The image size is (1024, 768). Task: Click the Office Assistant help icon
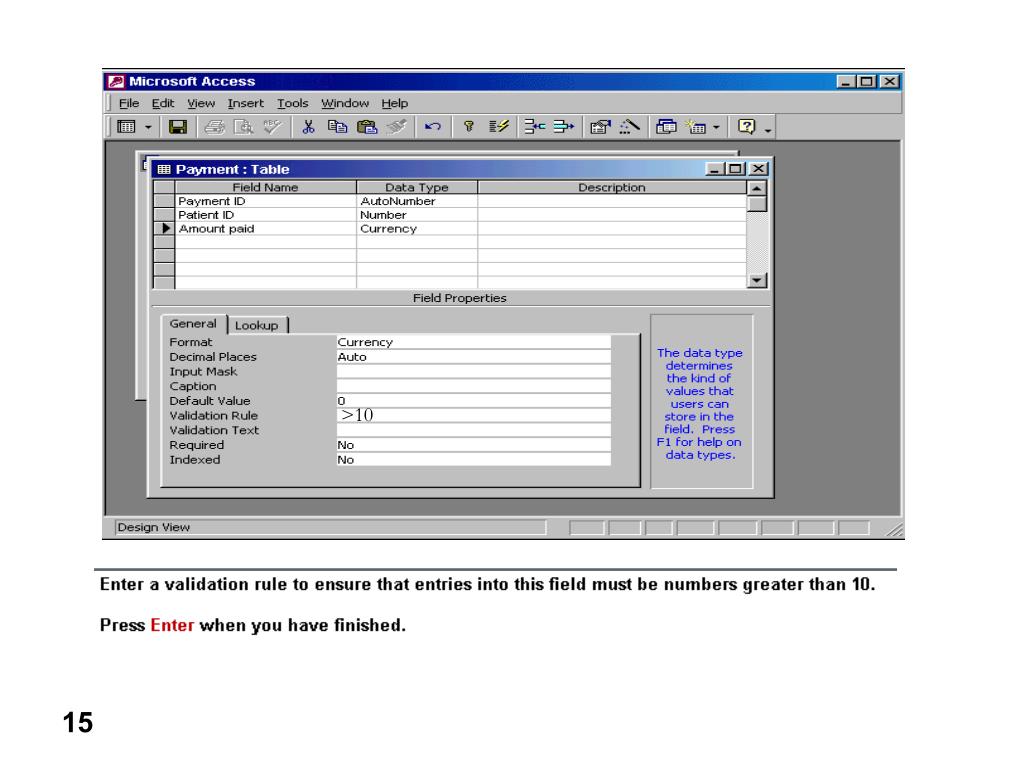tap(746, 127)
